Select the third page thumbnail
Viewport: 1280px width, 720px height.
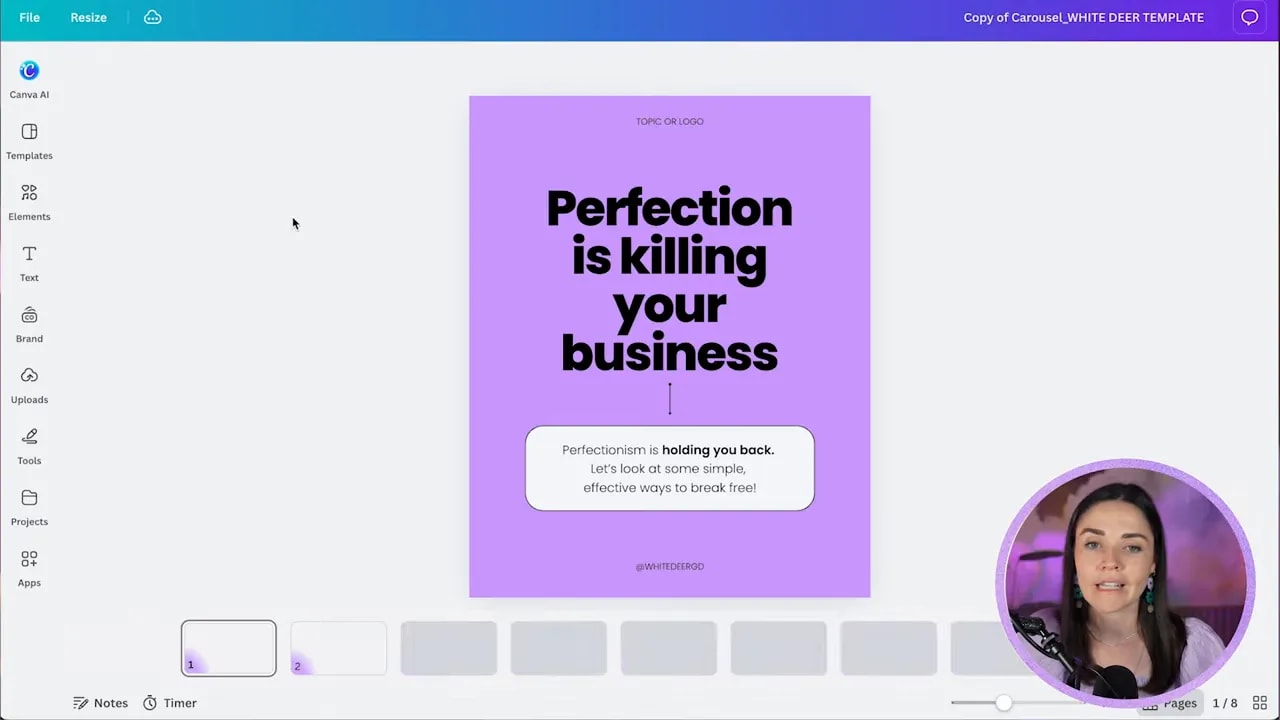(448, 648)
